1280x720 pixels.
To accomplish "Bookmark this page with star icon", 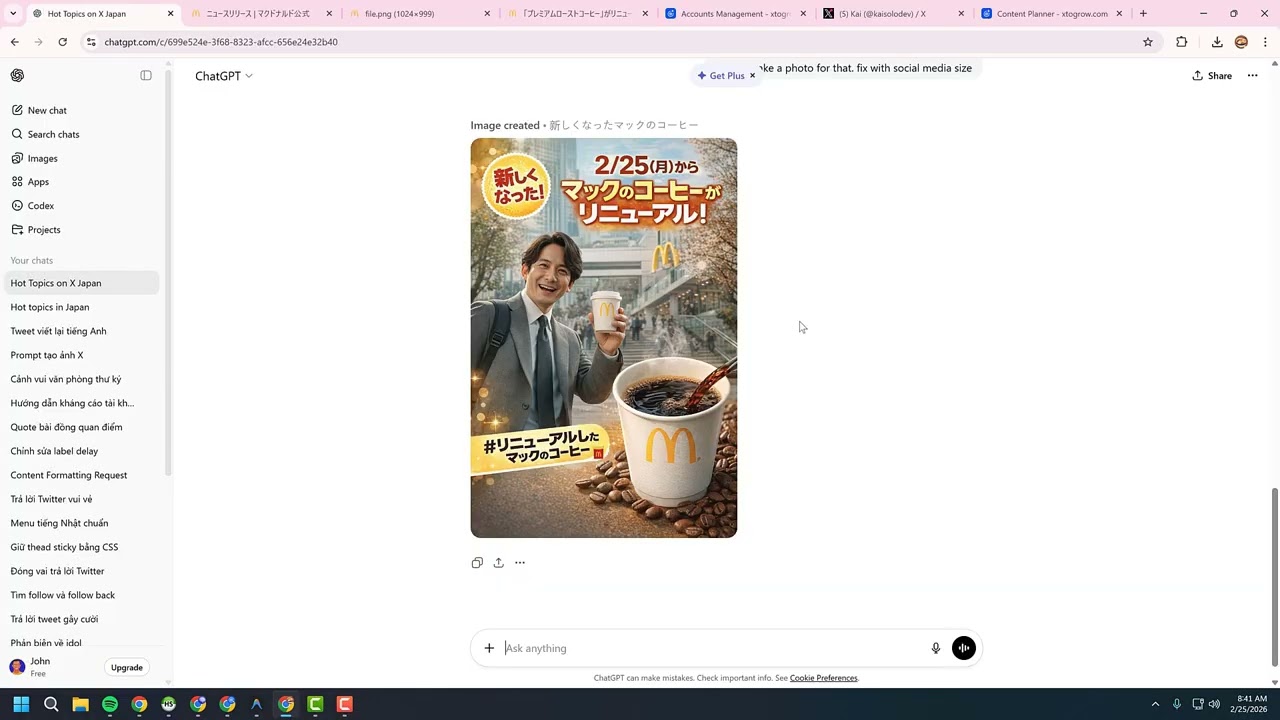I will (1148, 42).
